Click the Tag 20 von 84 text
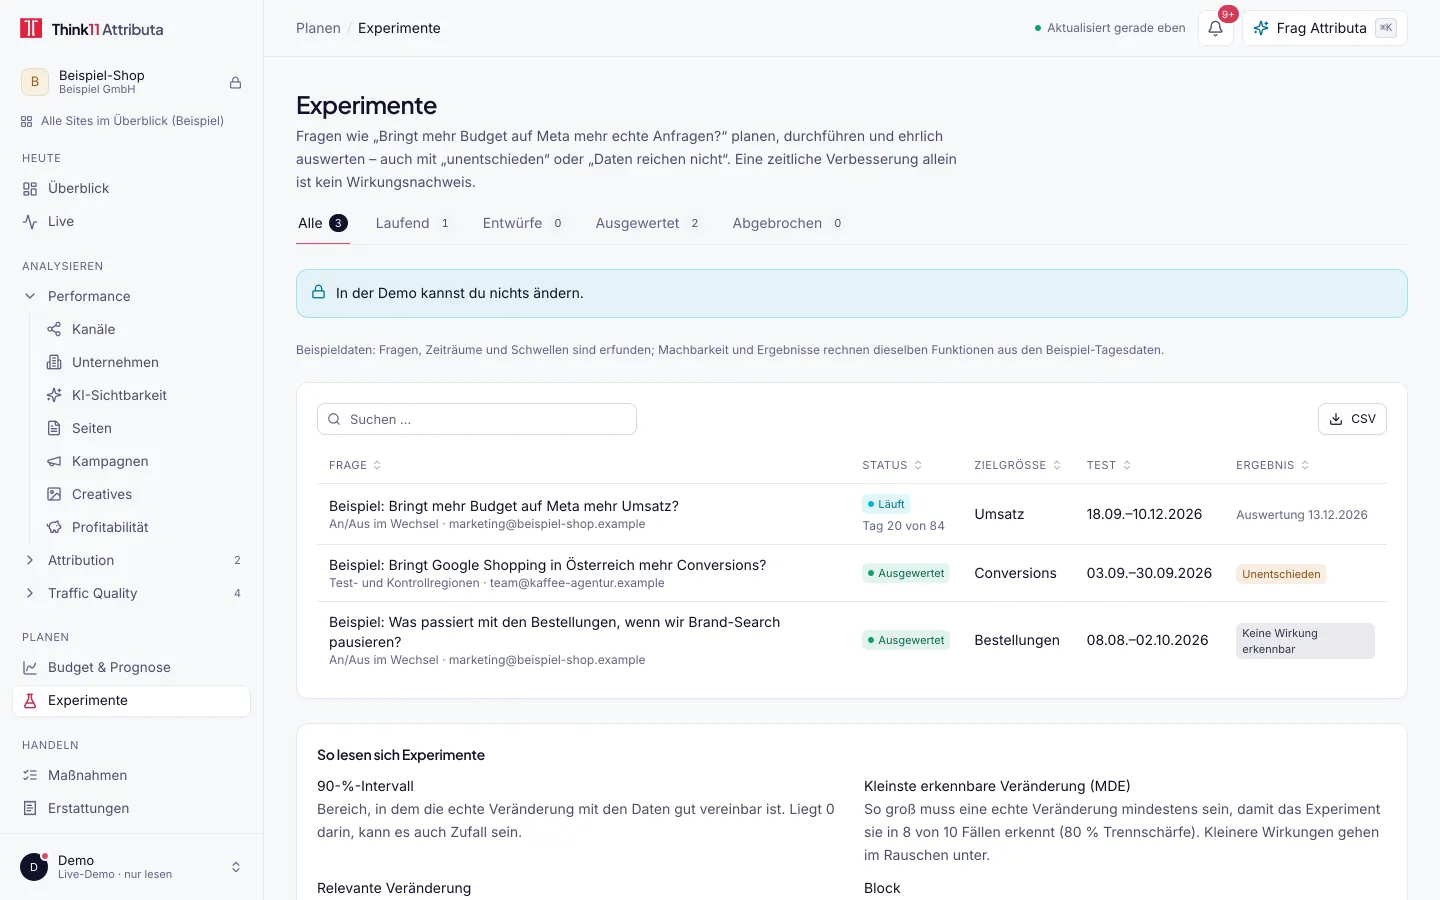The image size is (1440, 900). coord(903,526)
